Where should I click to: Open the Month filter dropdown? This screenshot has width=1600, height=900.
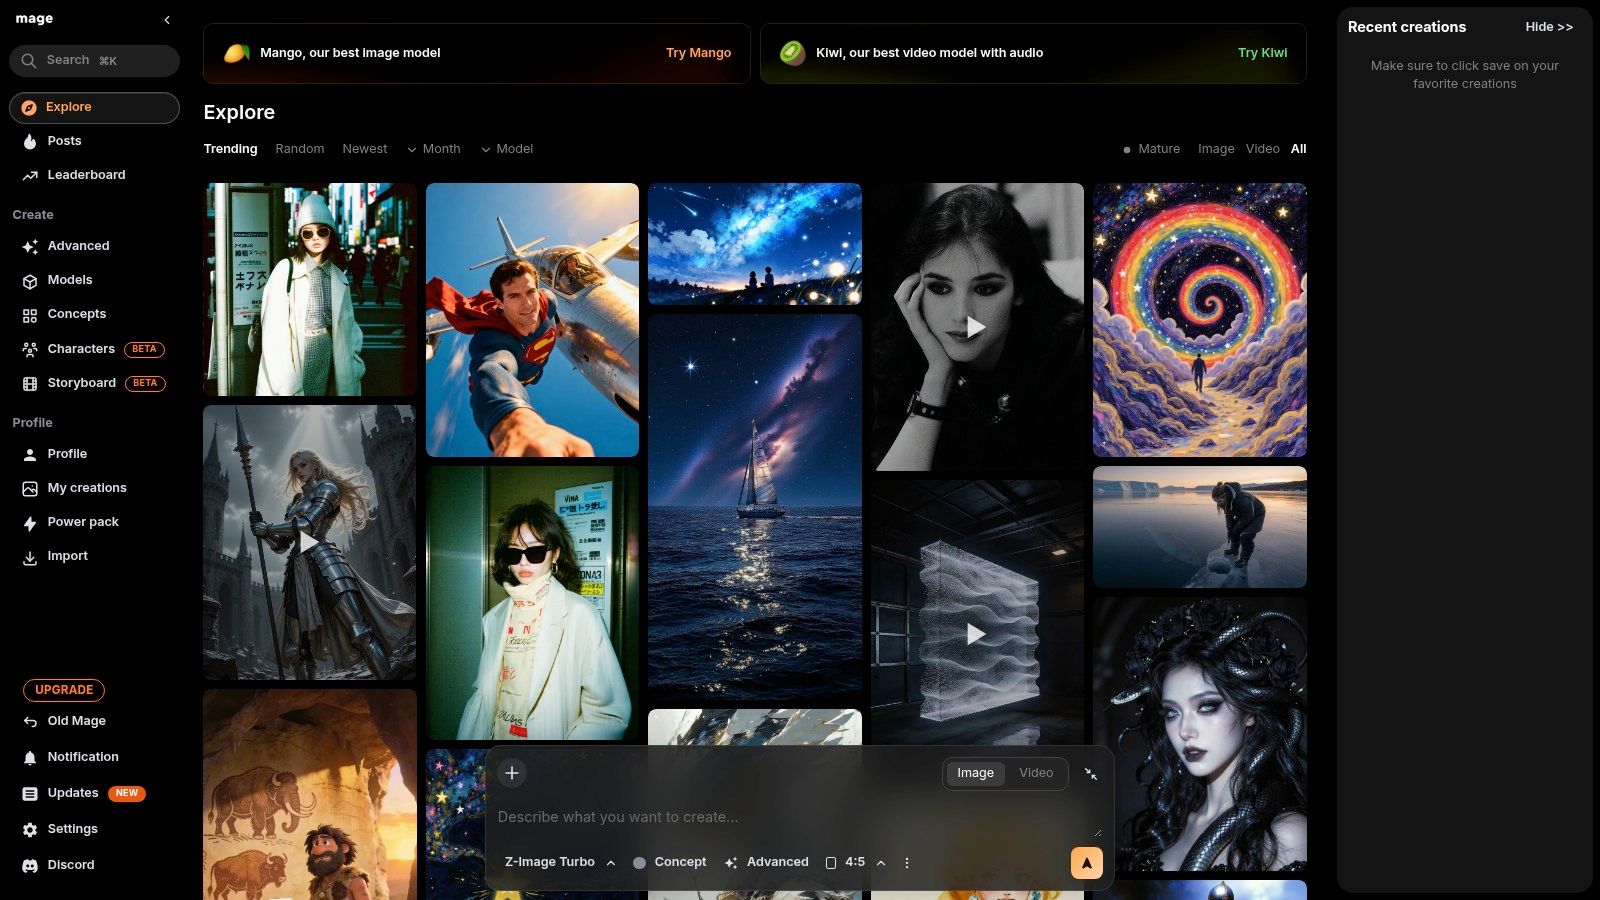tap(434, 148)
